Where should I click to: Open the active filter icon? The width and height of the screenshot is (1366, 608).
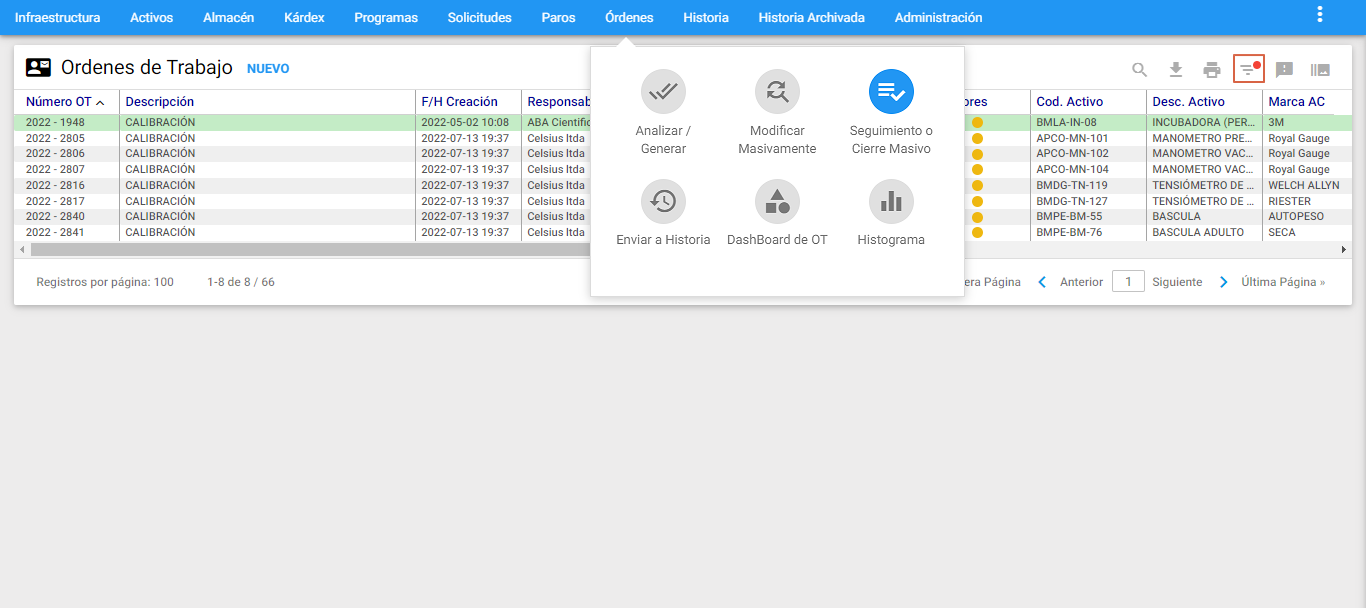[1248, 69]
